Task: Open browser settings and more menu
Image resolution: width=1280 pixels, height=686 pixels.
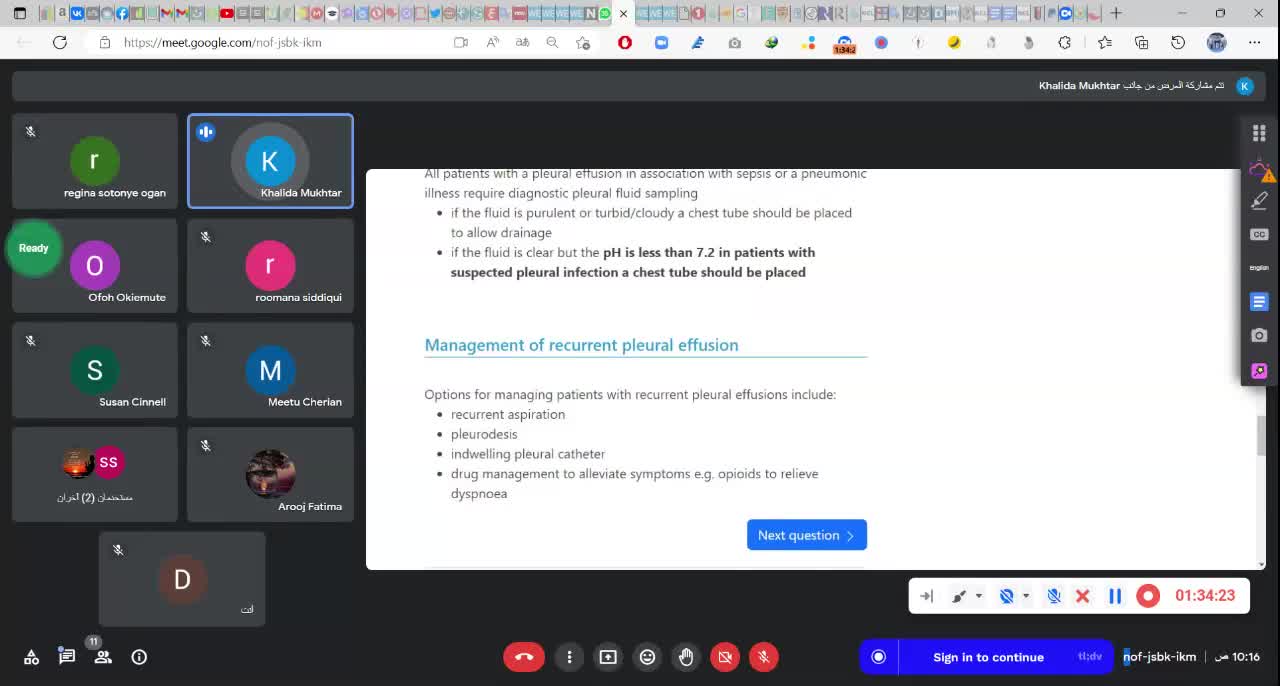Action: point(1254,42)
